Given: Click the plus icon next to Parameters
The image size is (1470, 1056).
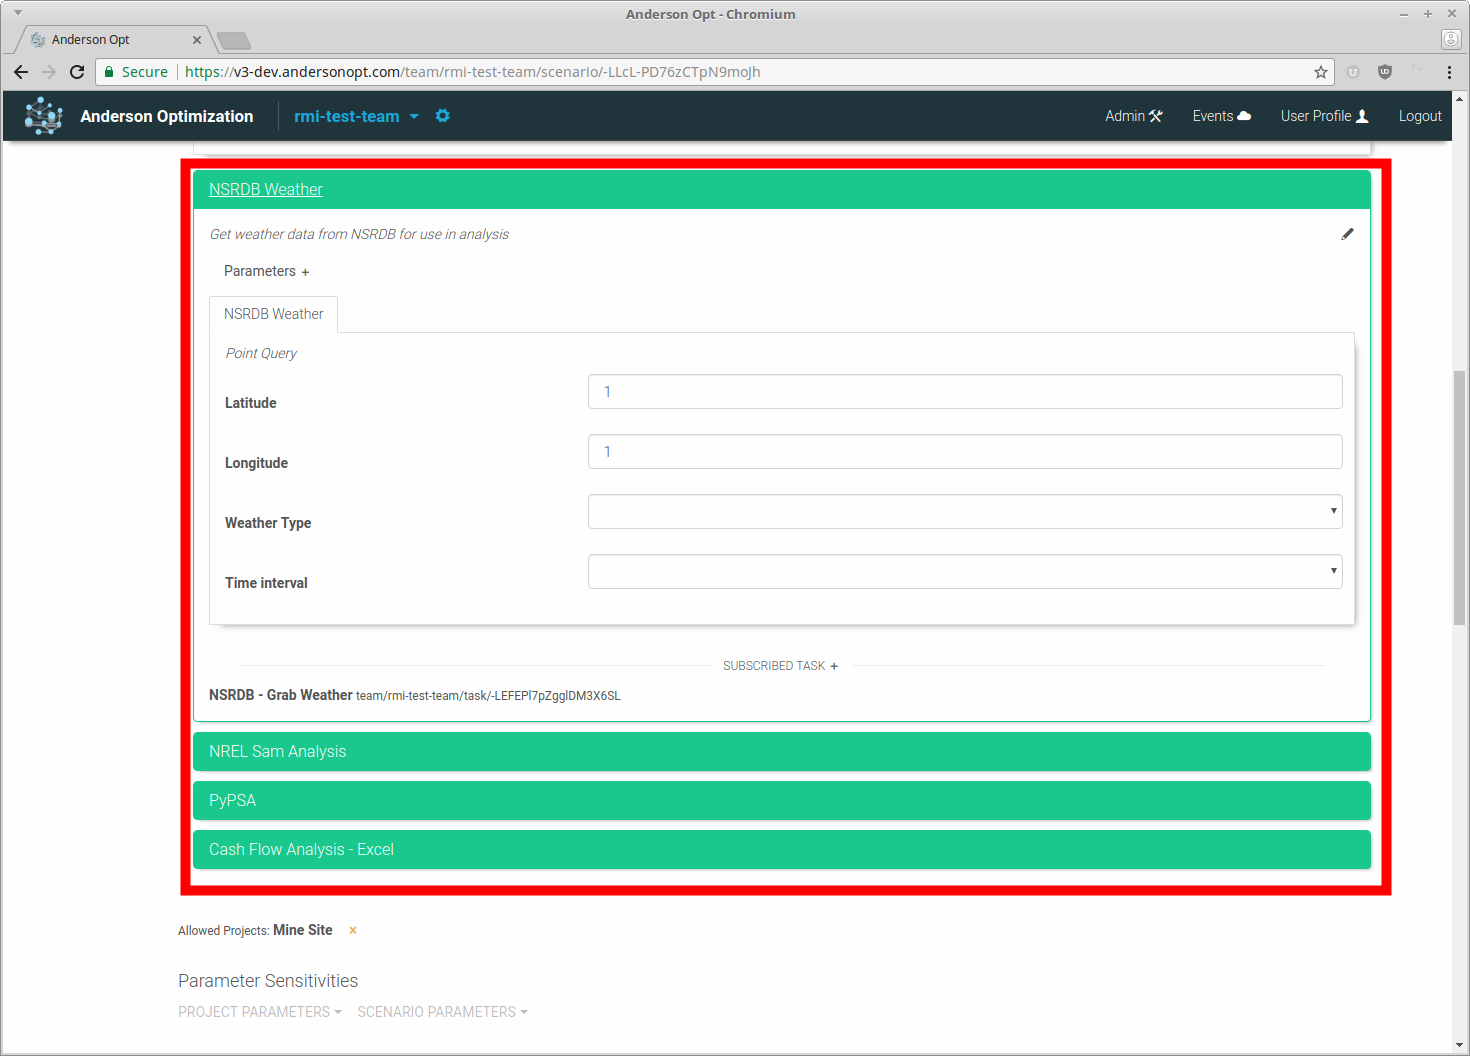Looking at the screenshot, I should 305,272.
